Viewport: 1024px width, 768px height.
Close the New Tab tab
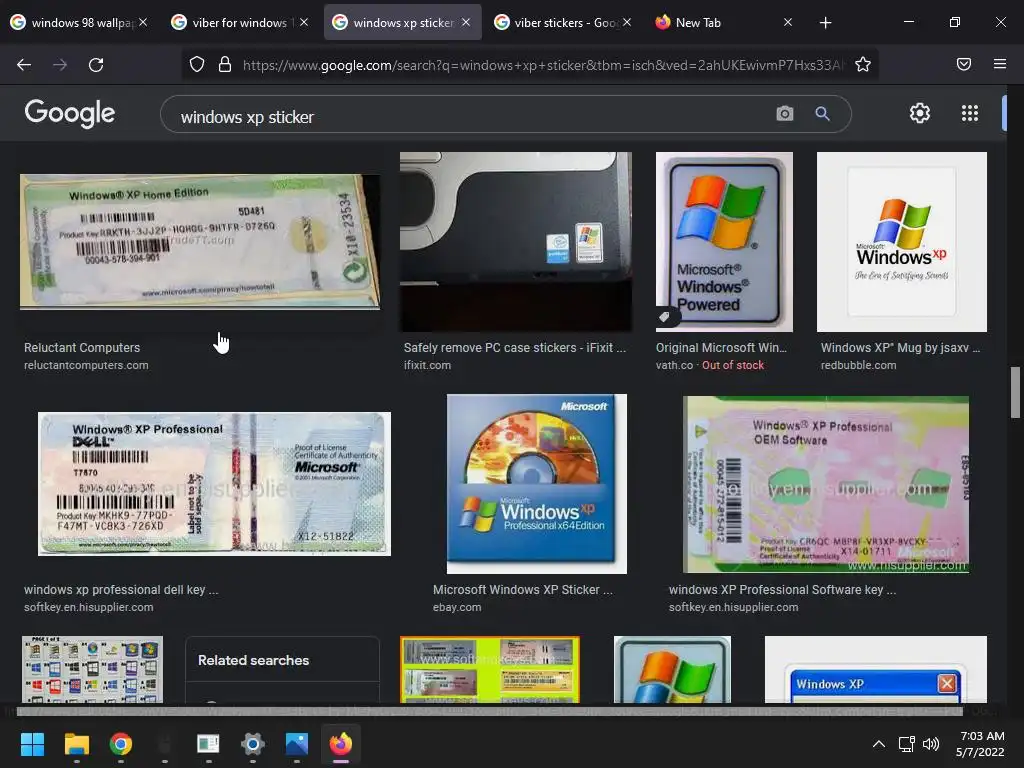point(788,22)
